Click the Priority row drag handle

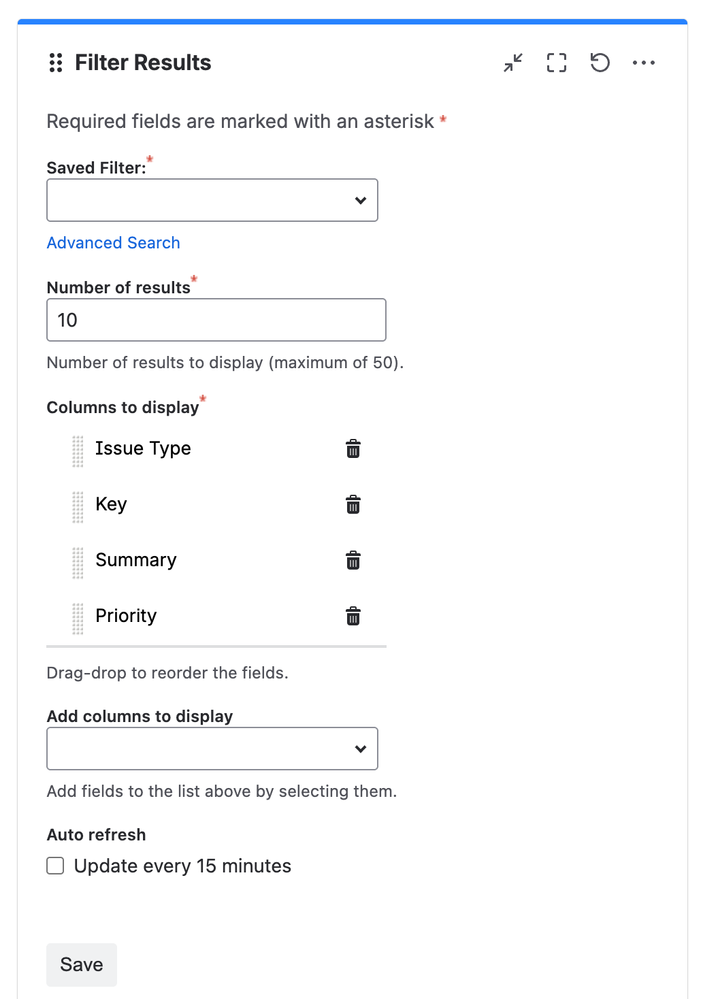(78, 618)
